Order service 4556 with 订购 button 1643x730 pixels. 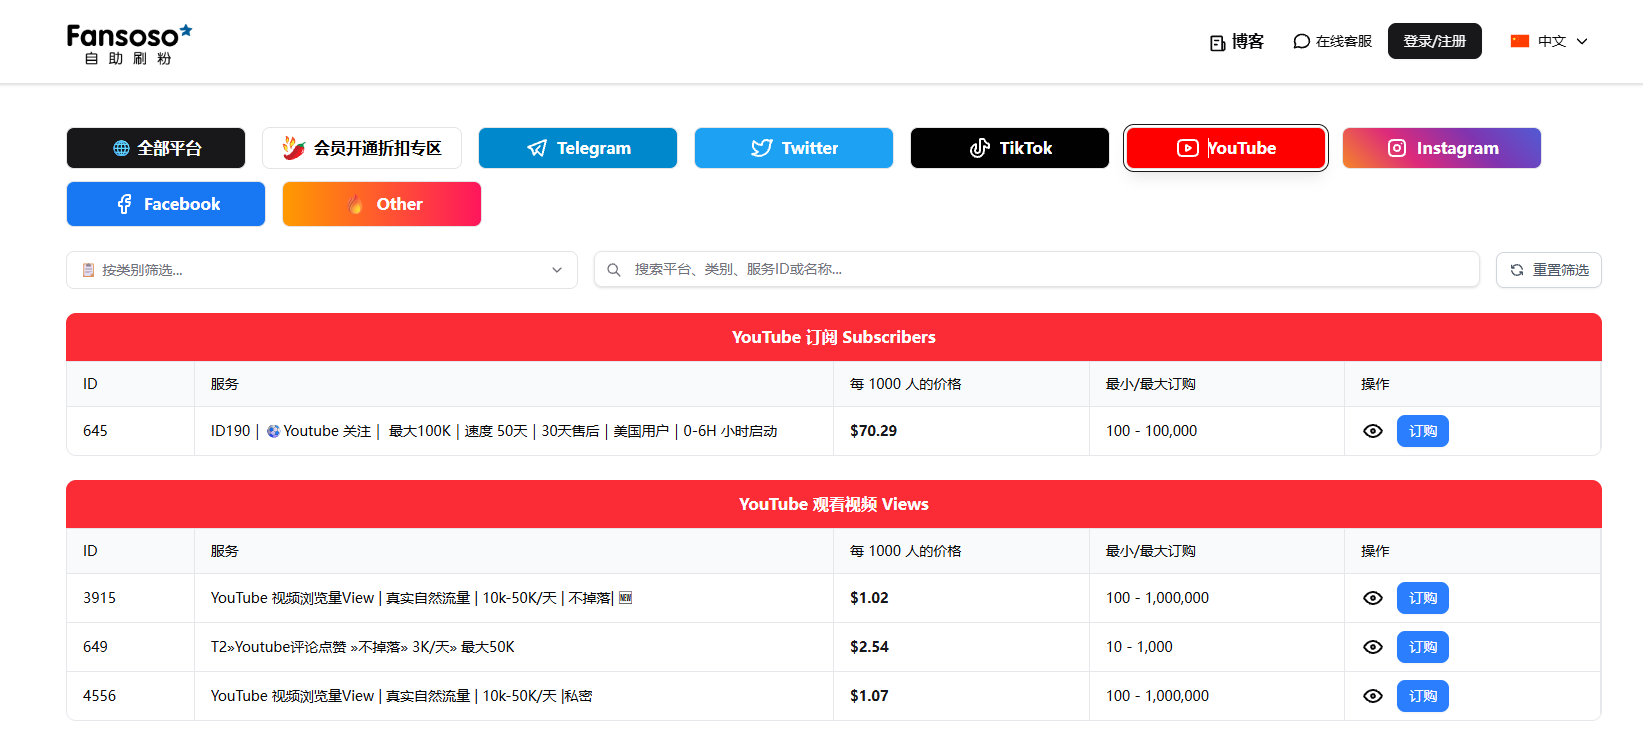pyautogui.click(x=1423, y=696)
